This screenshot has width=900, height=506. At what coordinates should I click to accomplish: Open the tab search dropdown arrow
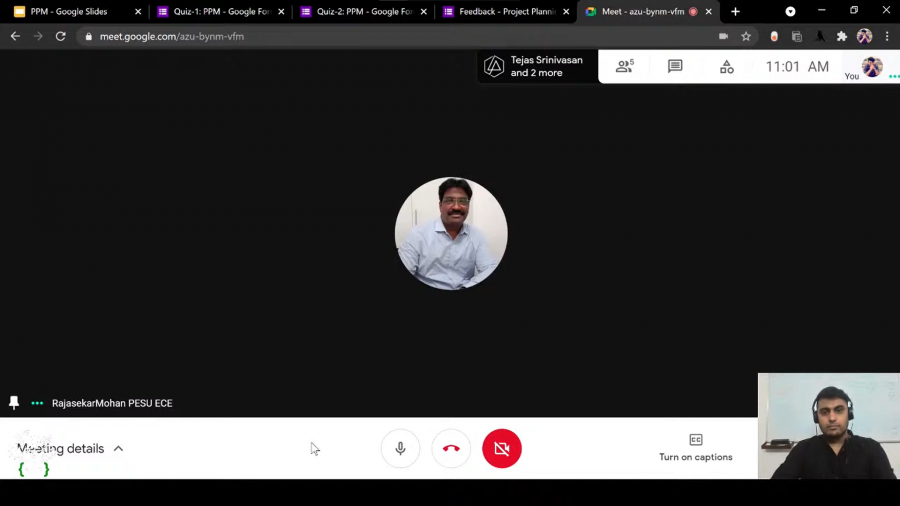tap(790, 11)
